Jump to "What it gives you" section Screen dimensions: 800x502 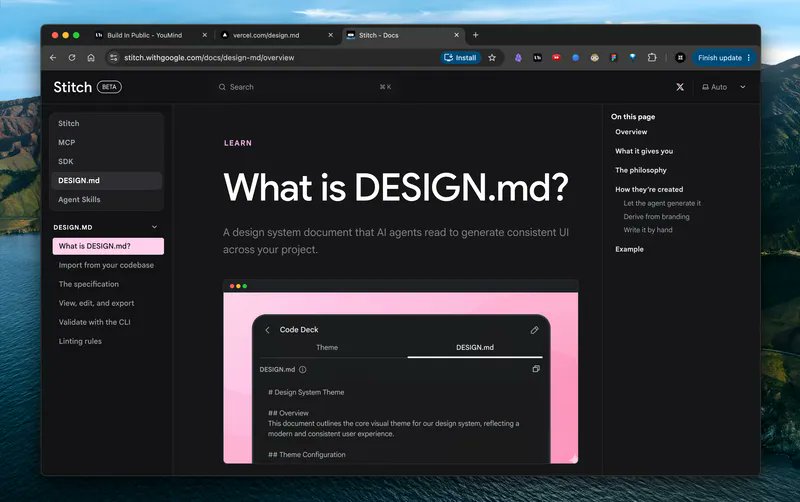[x=644, y=151]
